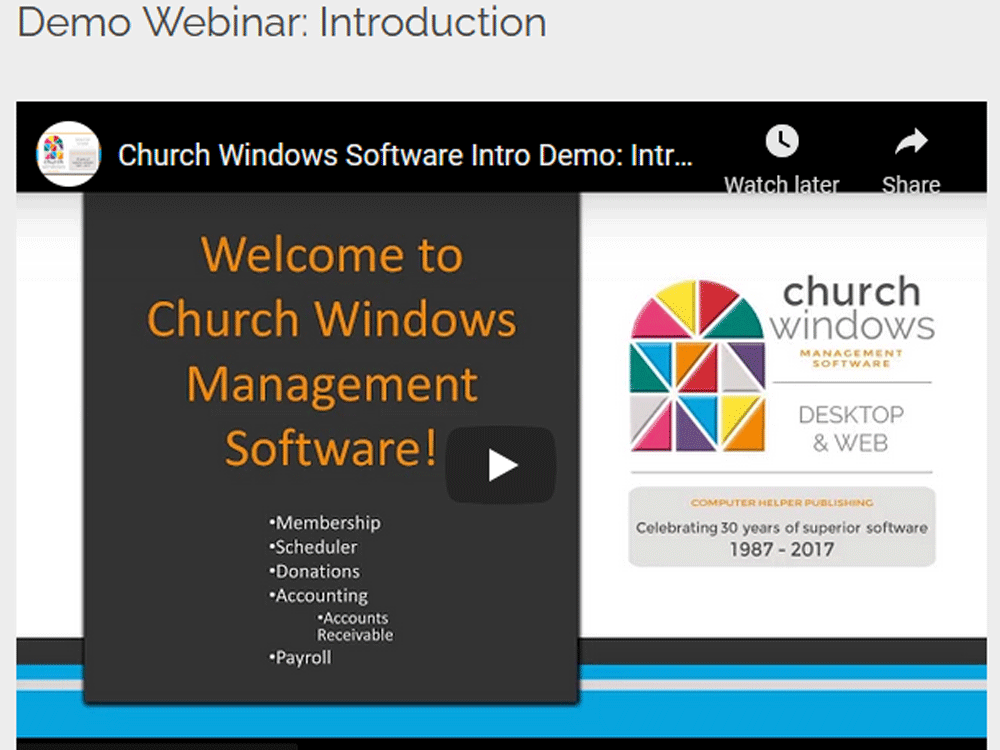The height and width of the screenshot is (750, 1000).
Task: Click the 'Celebrating 30 years of superior software' text
Action: [x=782, y=527]
